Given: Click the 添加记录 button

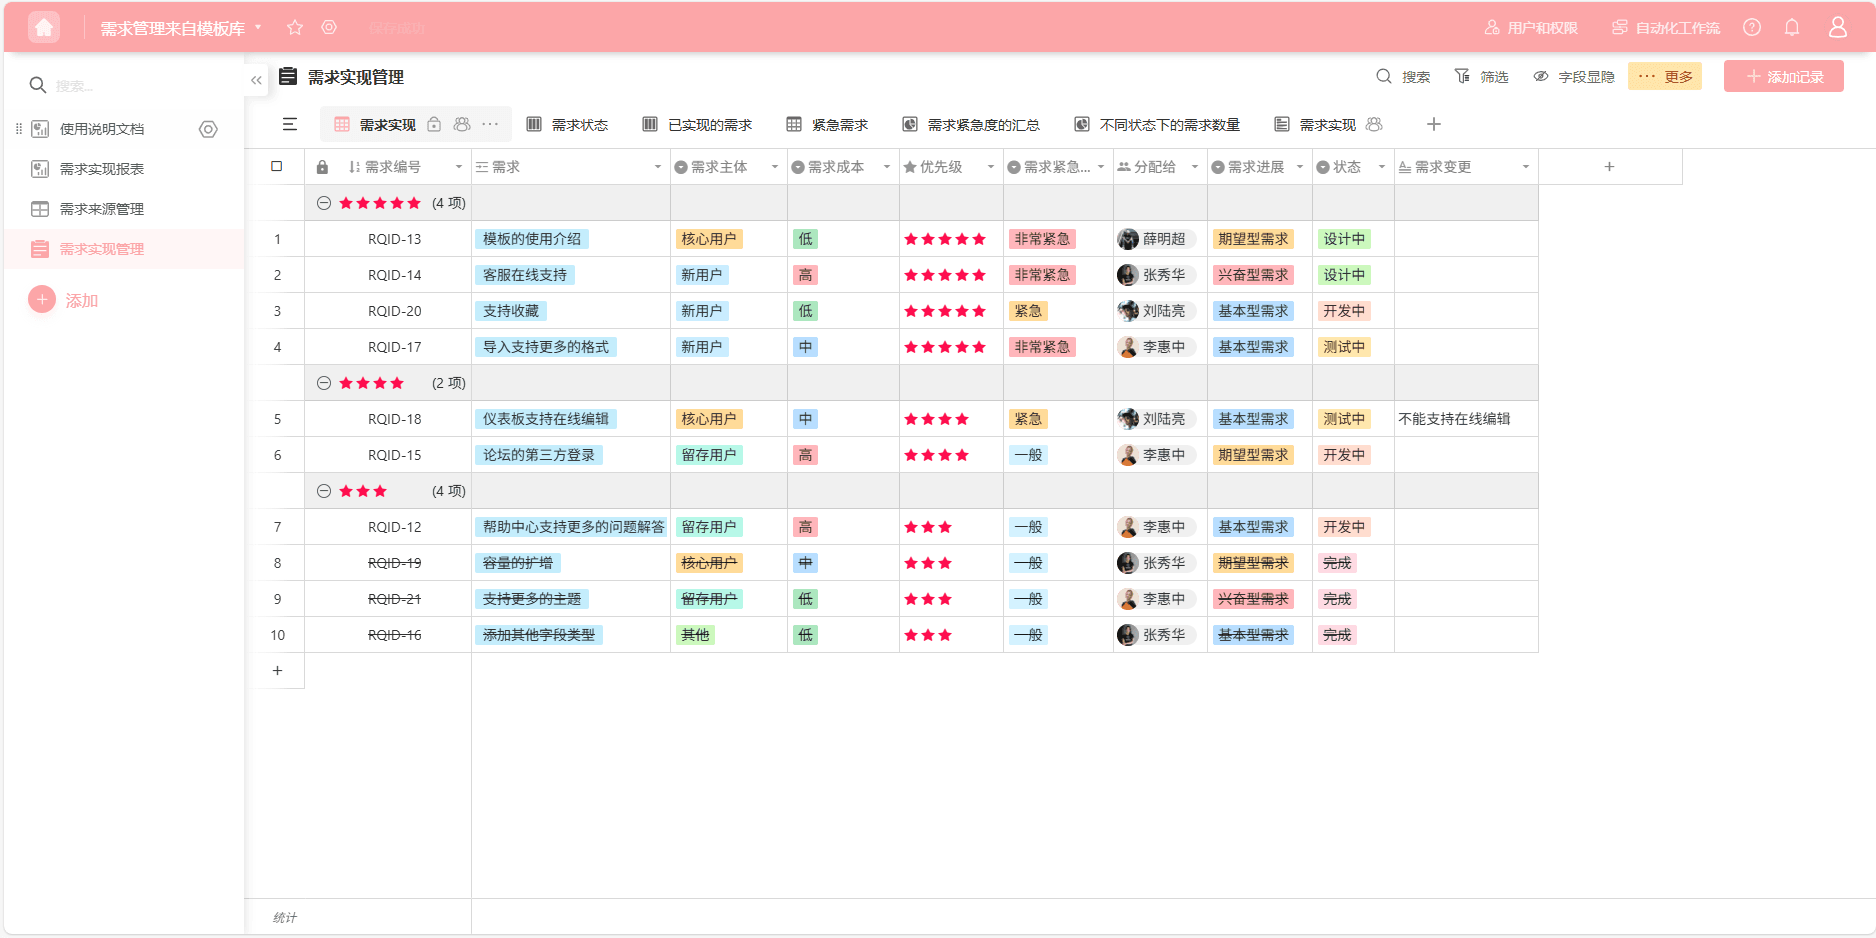Looking at the screenshot, I should 1783,77.
